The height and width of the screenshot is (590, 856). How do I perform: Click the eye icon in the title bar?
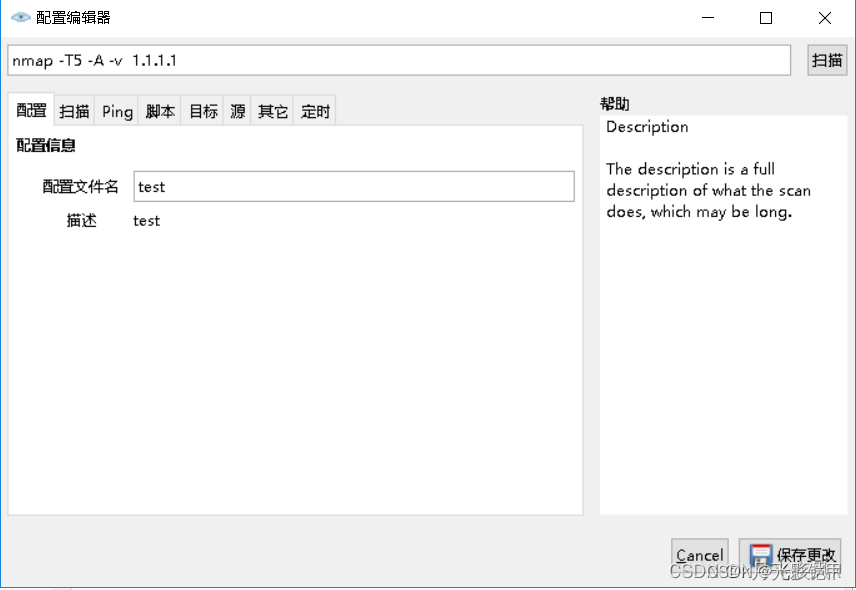pos(20,17)
